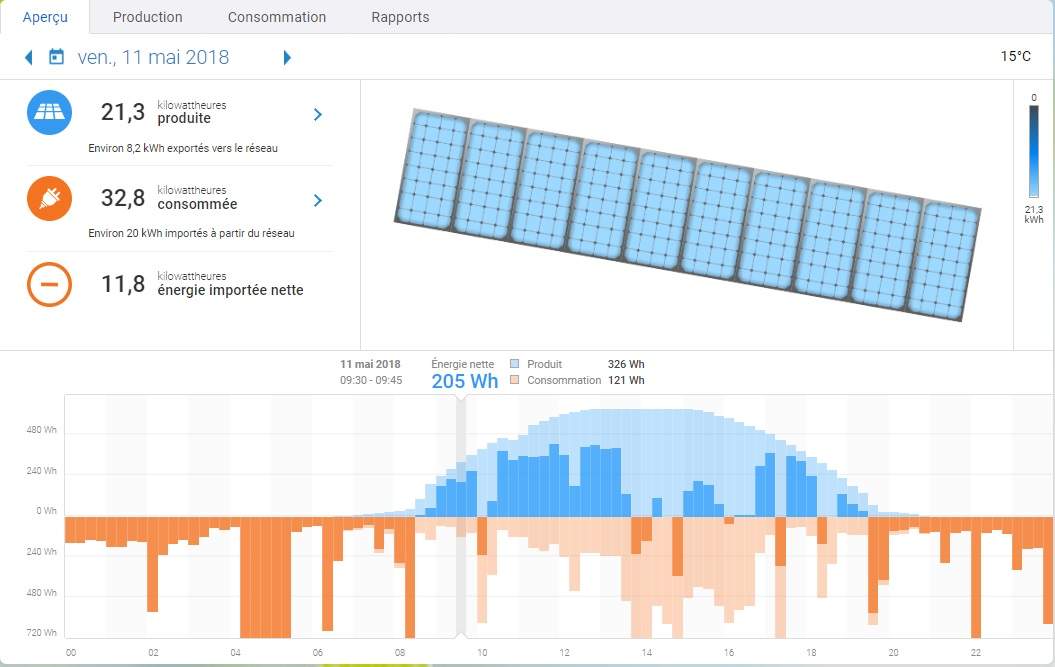Screen dimensions: 1055x667
Task: Advance to next day with right arrow
Action: point(287,57)
